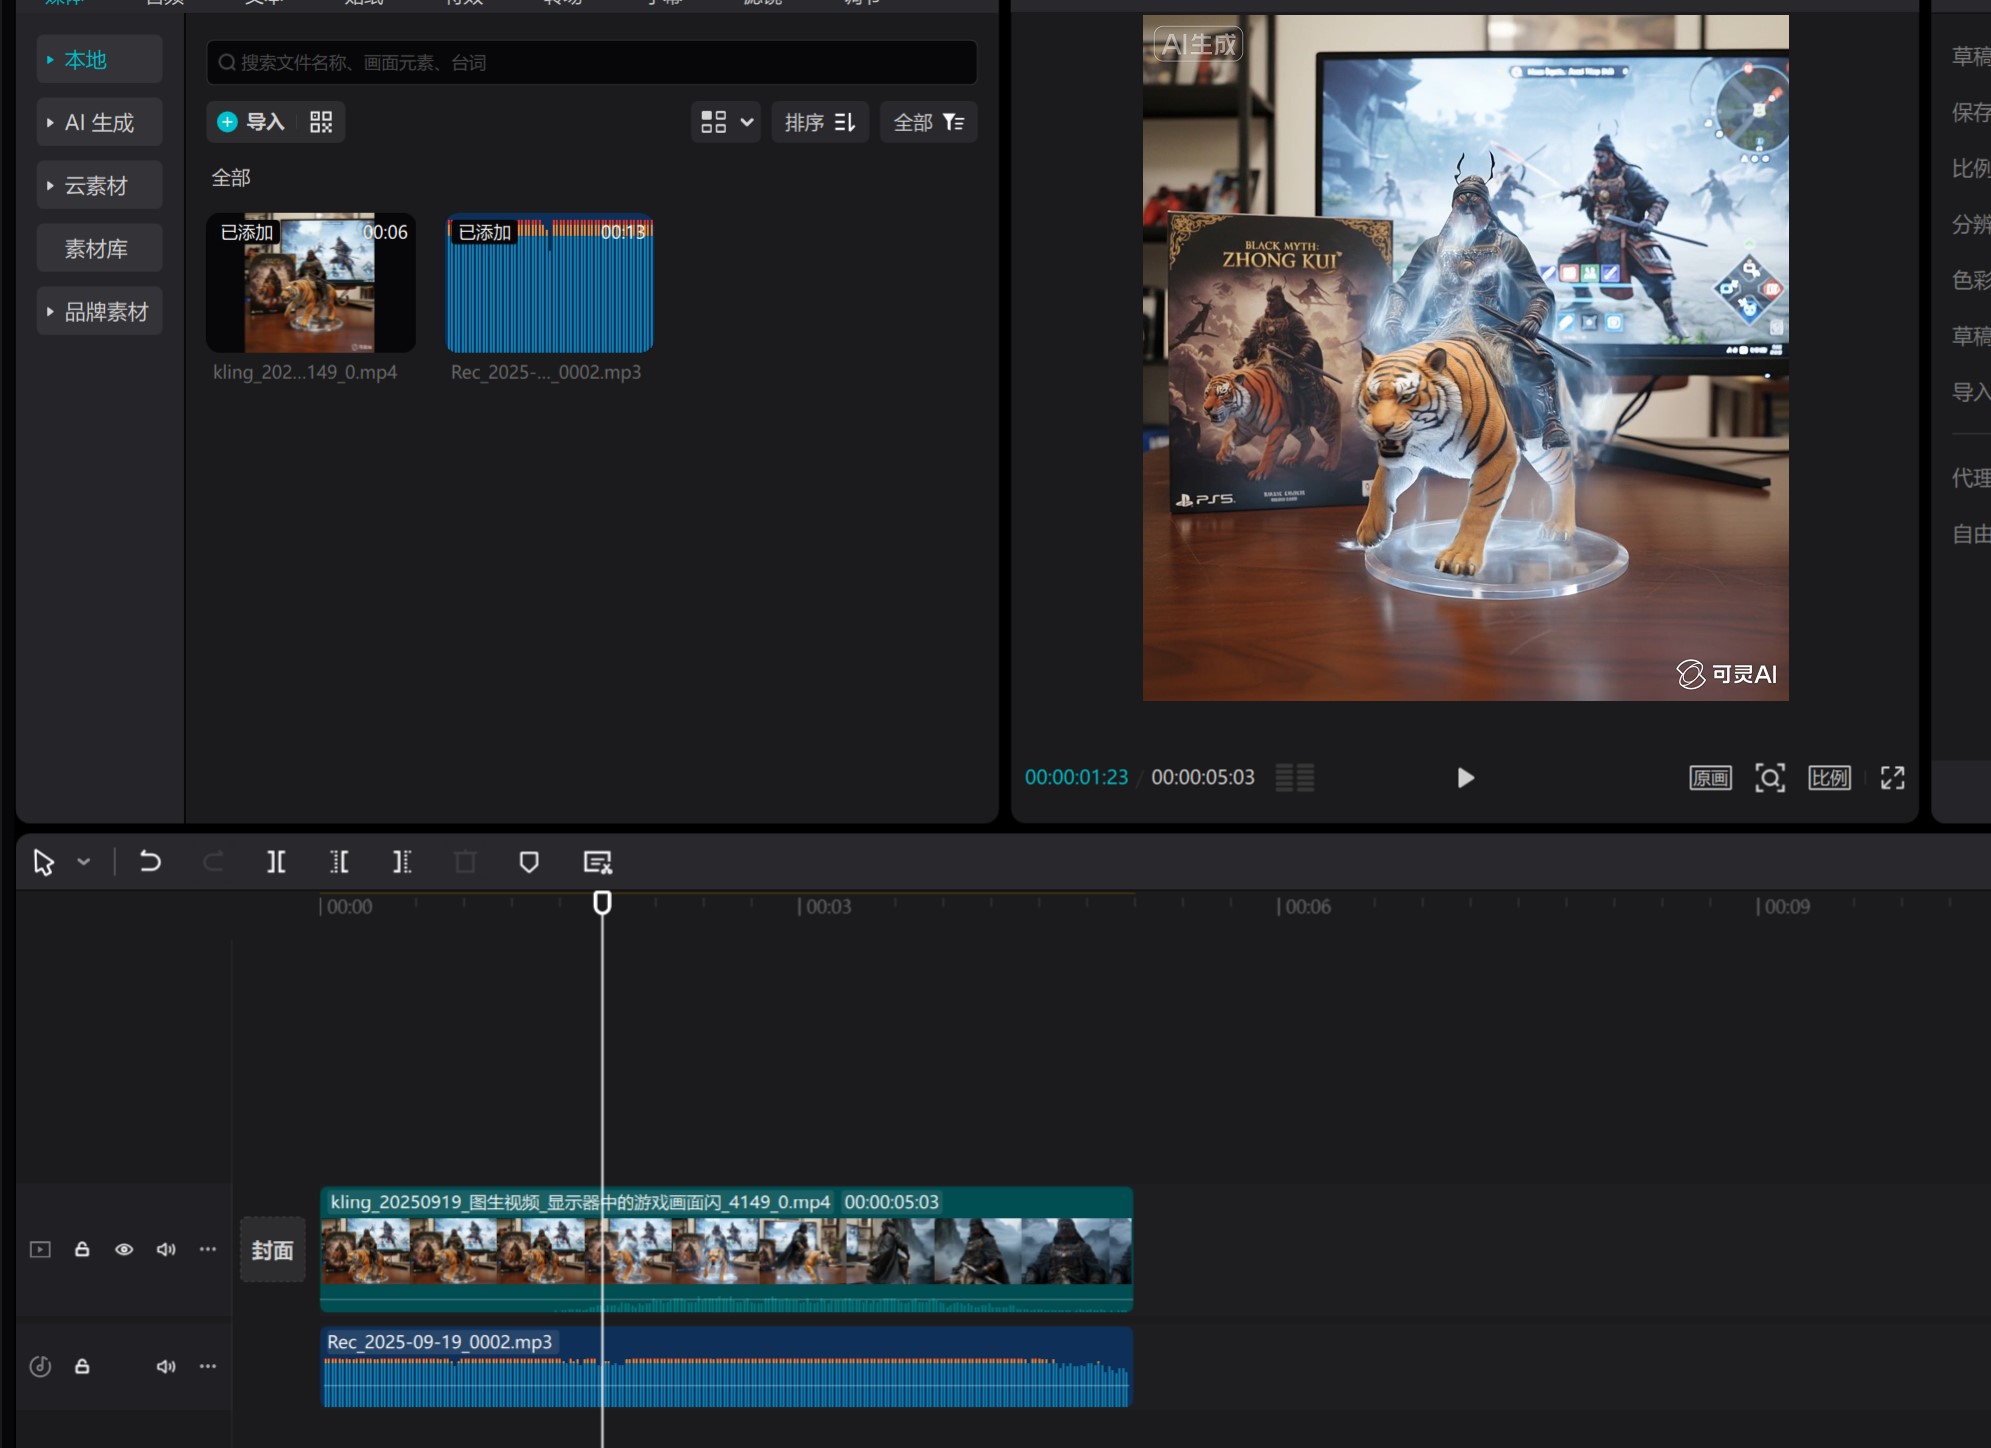Click the timeline playhead handle

pos(602,903)
